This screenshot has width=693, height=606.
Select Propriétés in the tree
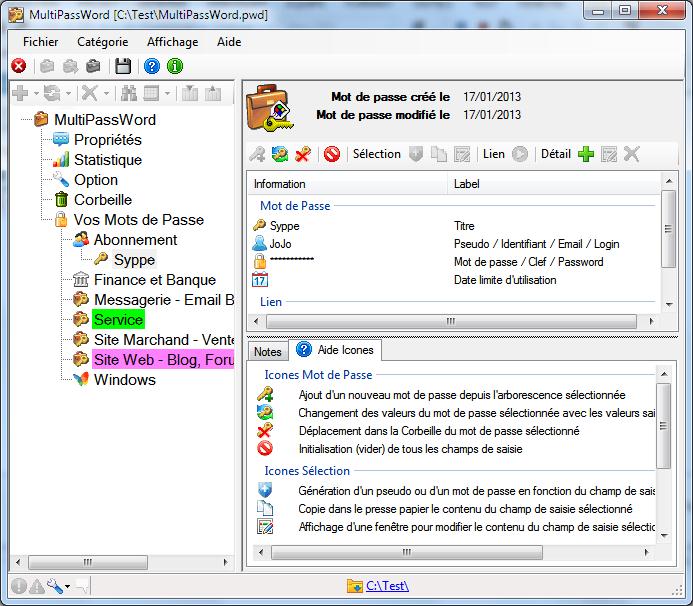click(107, 140)
